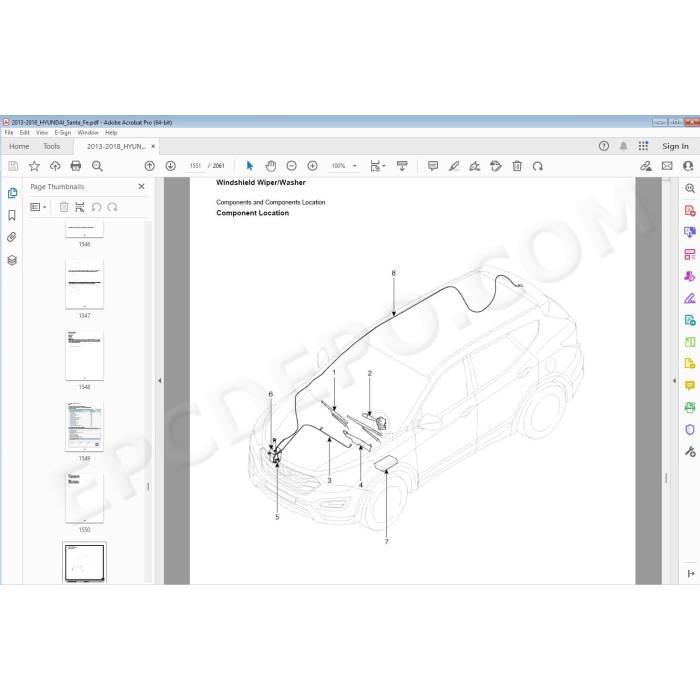
Task: Rotate thumbnail counterclockwise
Action: [96, 207]
